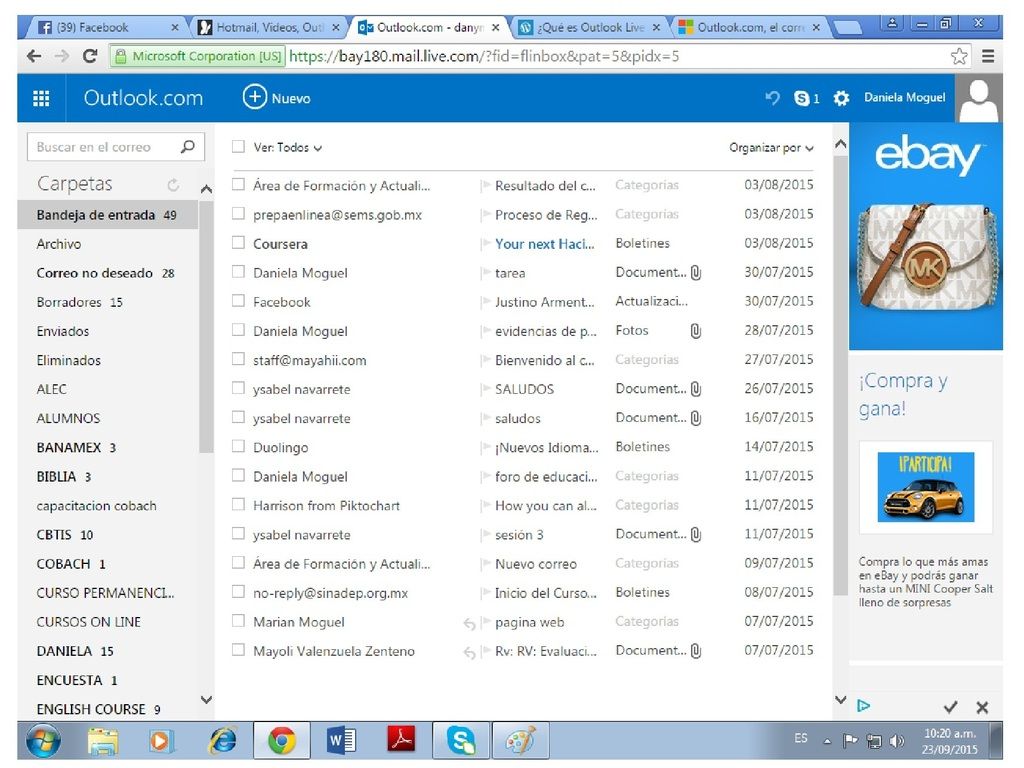The image size is (1024, 768).
Task: Click the Nuevo plus icon
Action: coord(255,97)
